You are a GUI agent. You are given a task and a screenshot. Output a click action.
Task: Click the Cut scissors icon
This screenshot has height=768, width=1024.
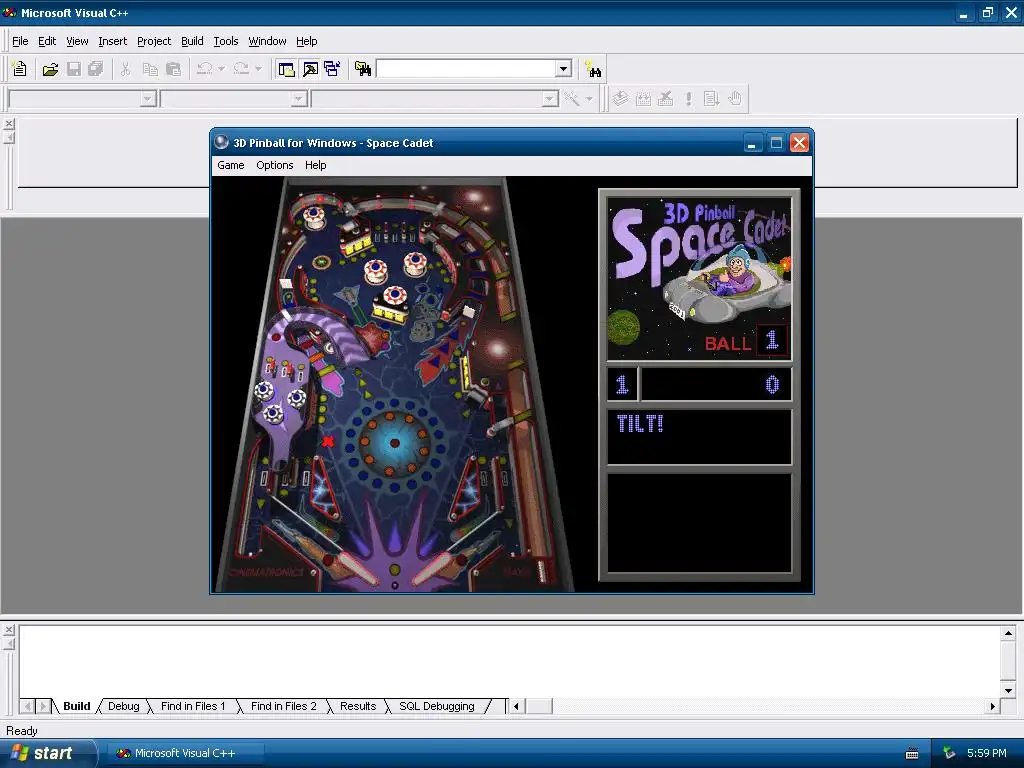[x=125, y=69]
